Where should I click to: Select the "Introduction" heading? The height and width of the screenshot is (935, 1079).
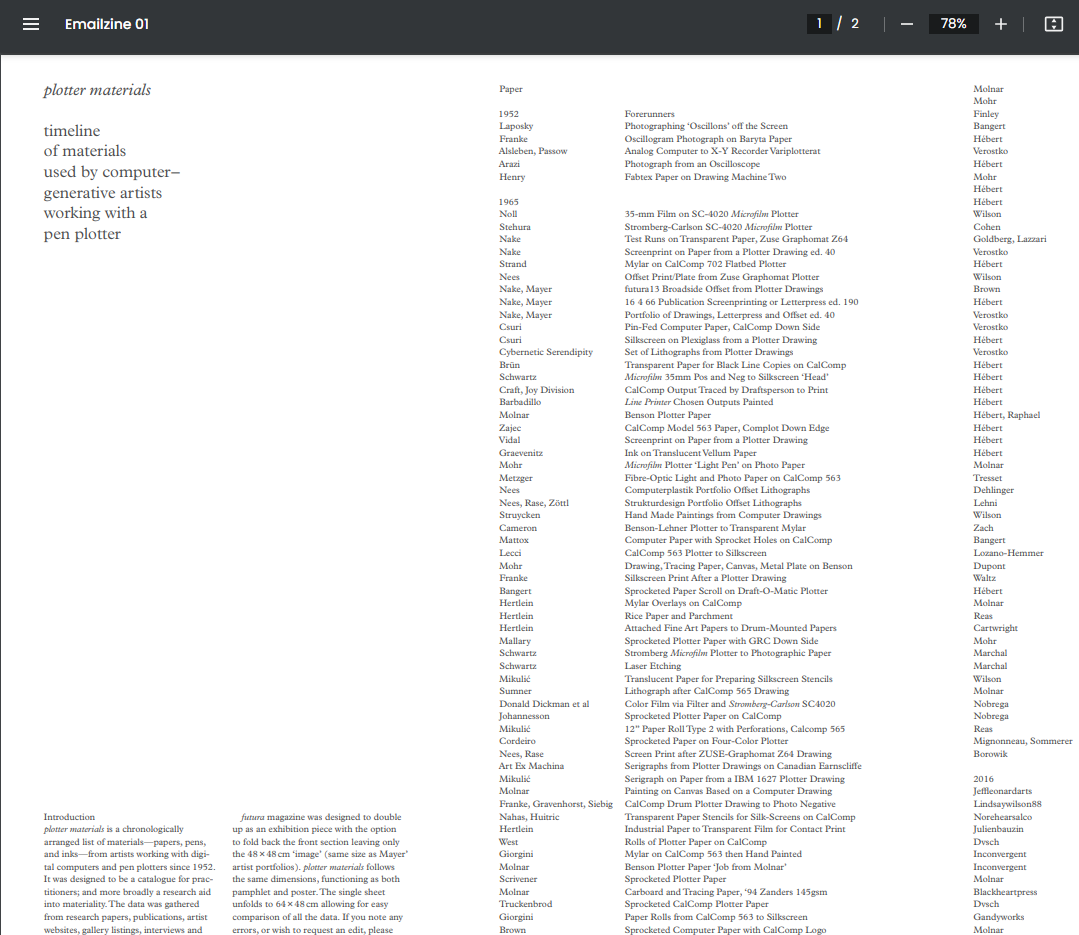coord(70,817)
